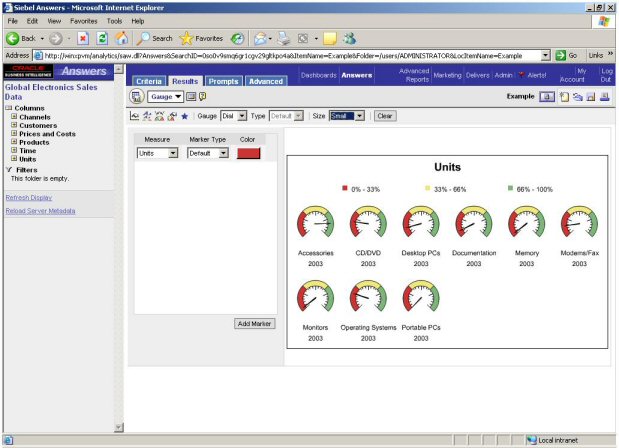This screenshot has height=448, width=619.
Task: Expand the Units column folder
Action: [14, 159]
